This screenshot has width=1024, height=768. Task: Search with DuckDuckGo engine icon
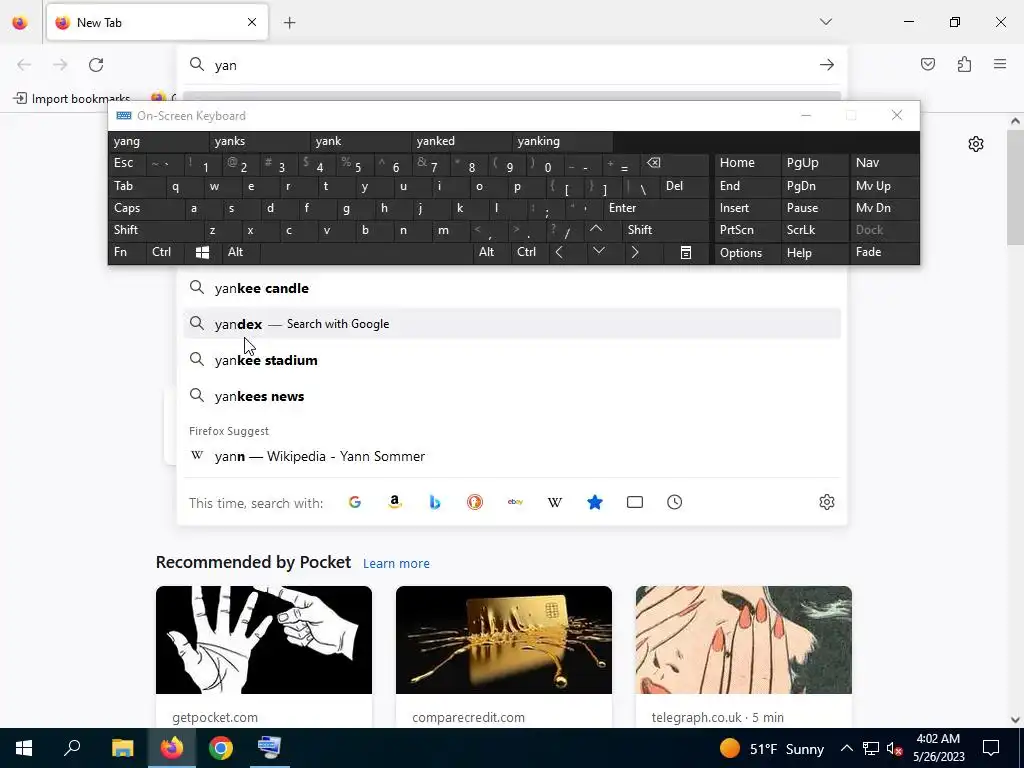(x=475, y=502)
